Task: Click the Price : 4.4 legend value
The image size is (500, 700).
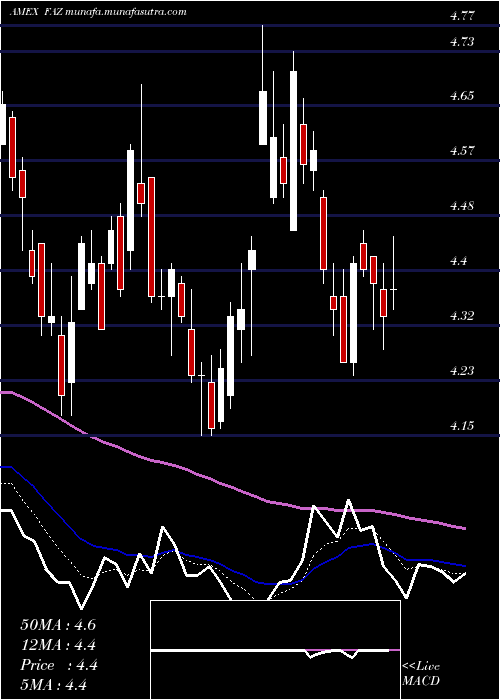Action: point(59,665)
